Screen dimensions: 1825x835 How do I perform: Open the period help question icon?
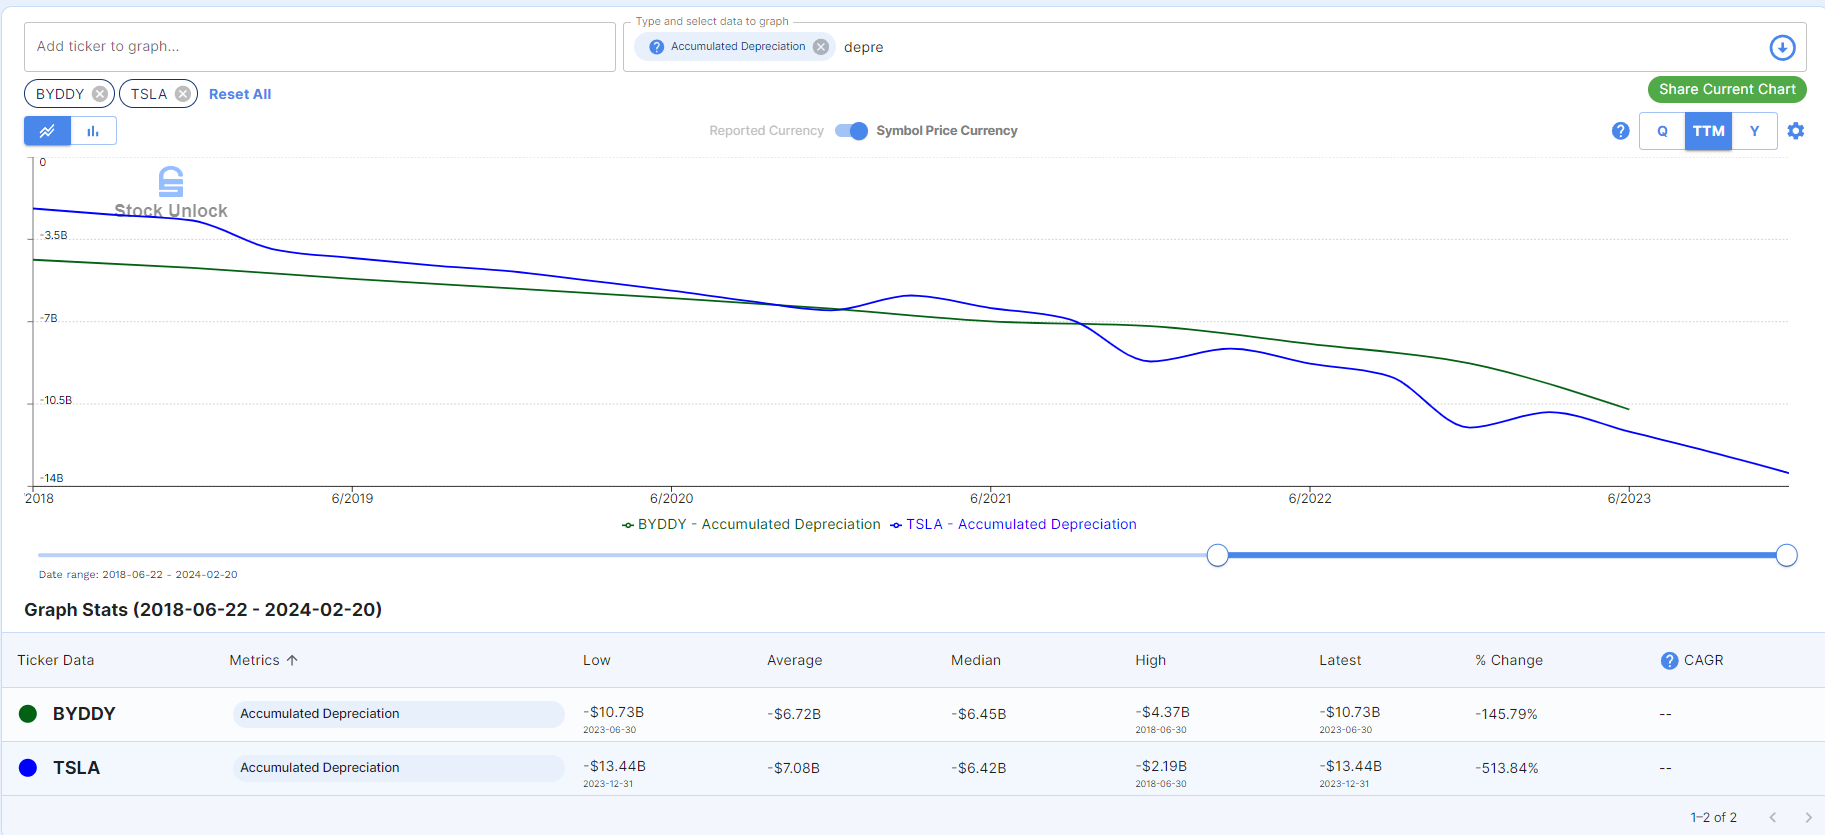pos(1621,131)
